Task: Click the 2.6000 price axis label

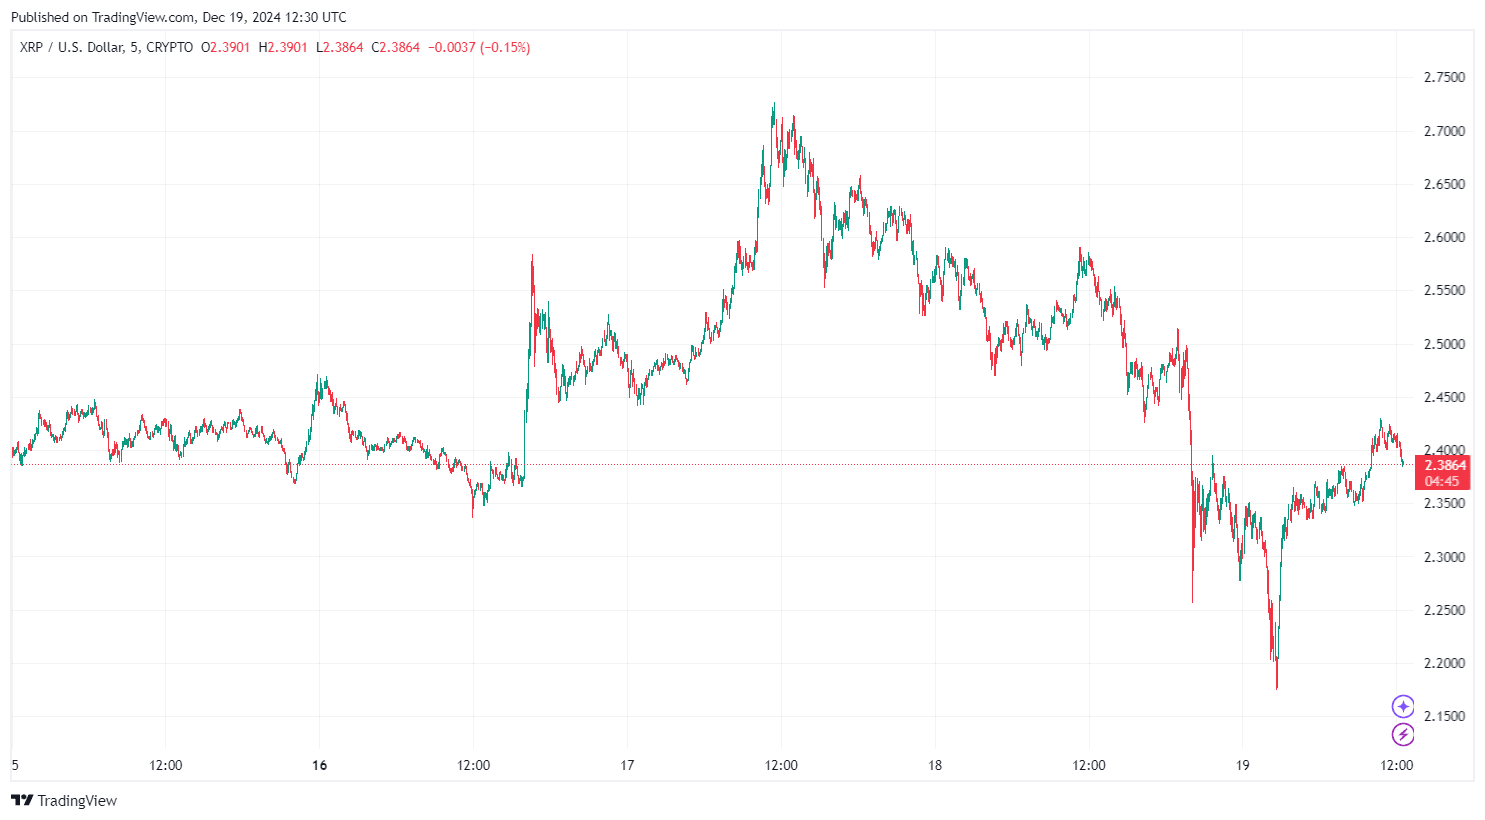Action: point(1444,237)
